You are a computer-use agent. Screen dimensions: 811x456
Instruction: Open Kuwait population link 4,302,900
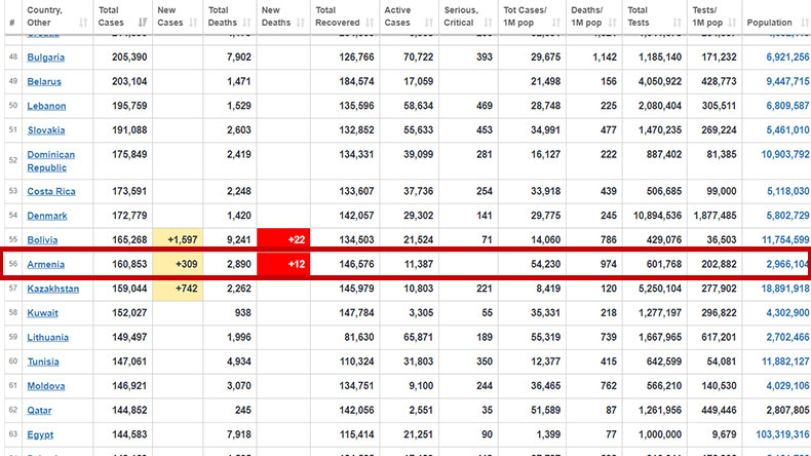click(x=788, y=312)
